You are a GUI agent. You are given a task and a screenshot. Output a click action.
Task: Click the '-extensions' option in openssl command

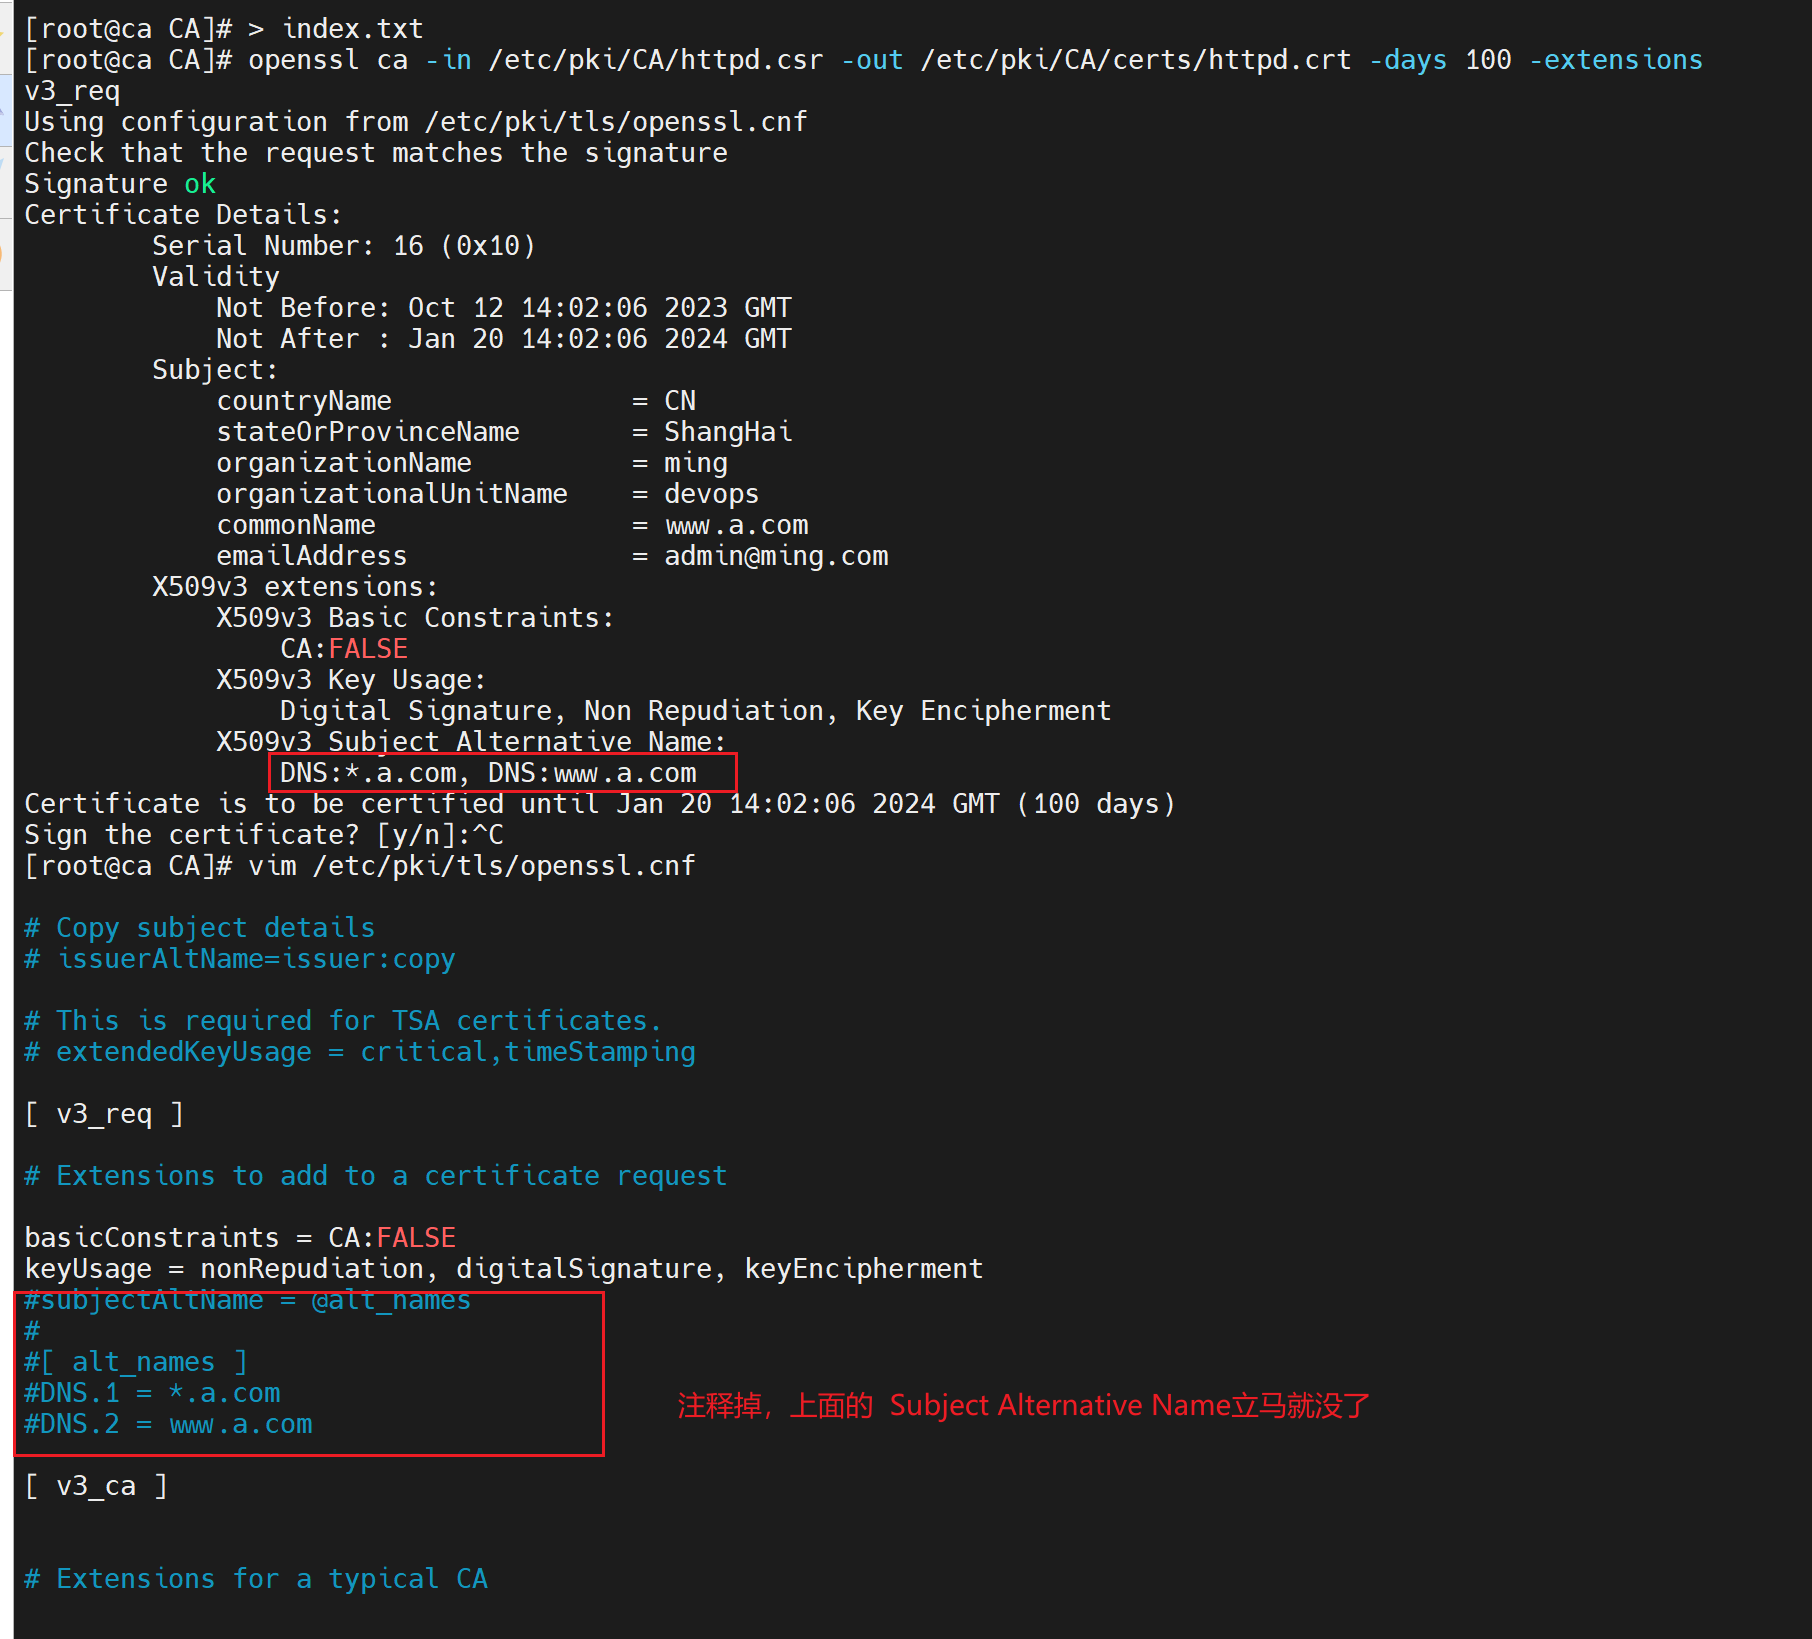tap(1615, 60)
